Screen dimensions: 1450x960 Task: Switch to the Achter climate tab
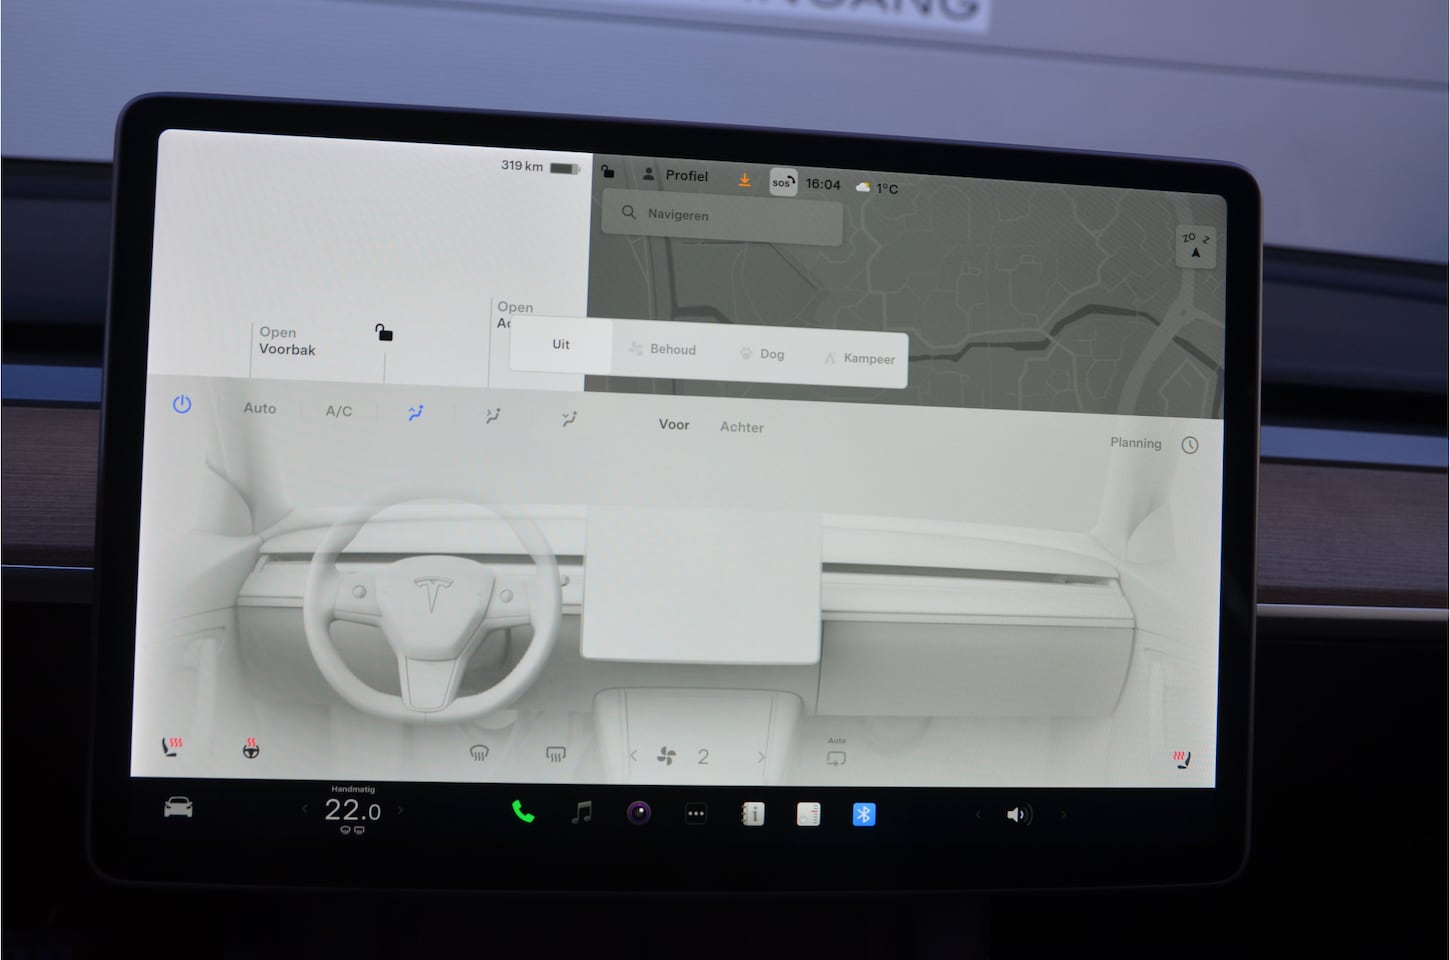(741, 427)
